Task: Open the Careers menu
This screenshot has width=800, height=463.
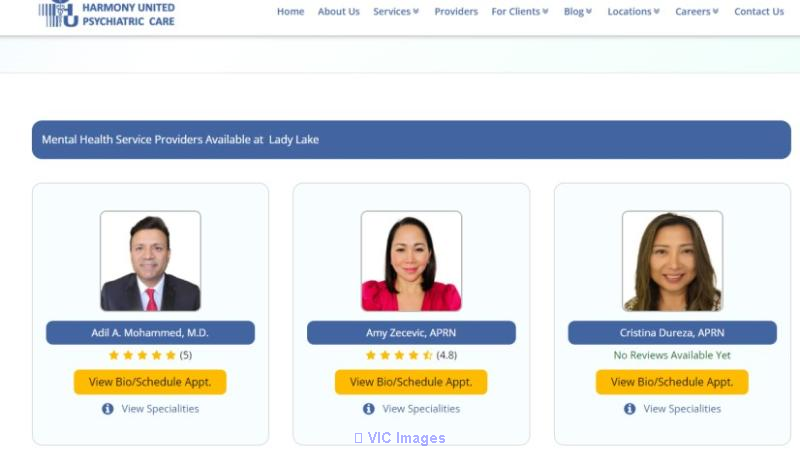Action: click(x=692, y=11)
